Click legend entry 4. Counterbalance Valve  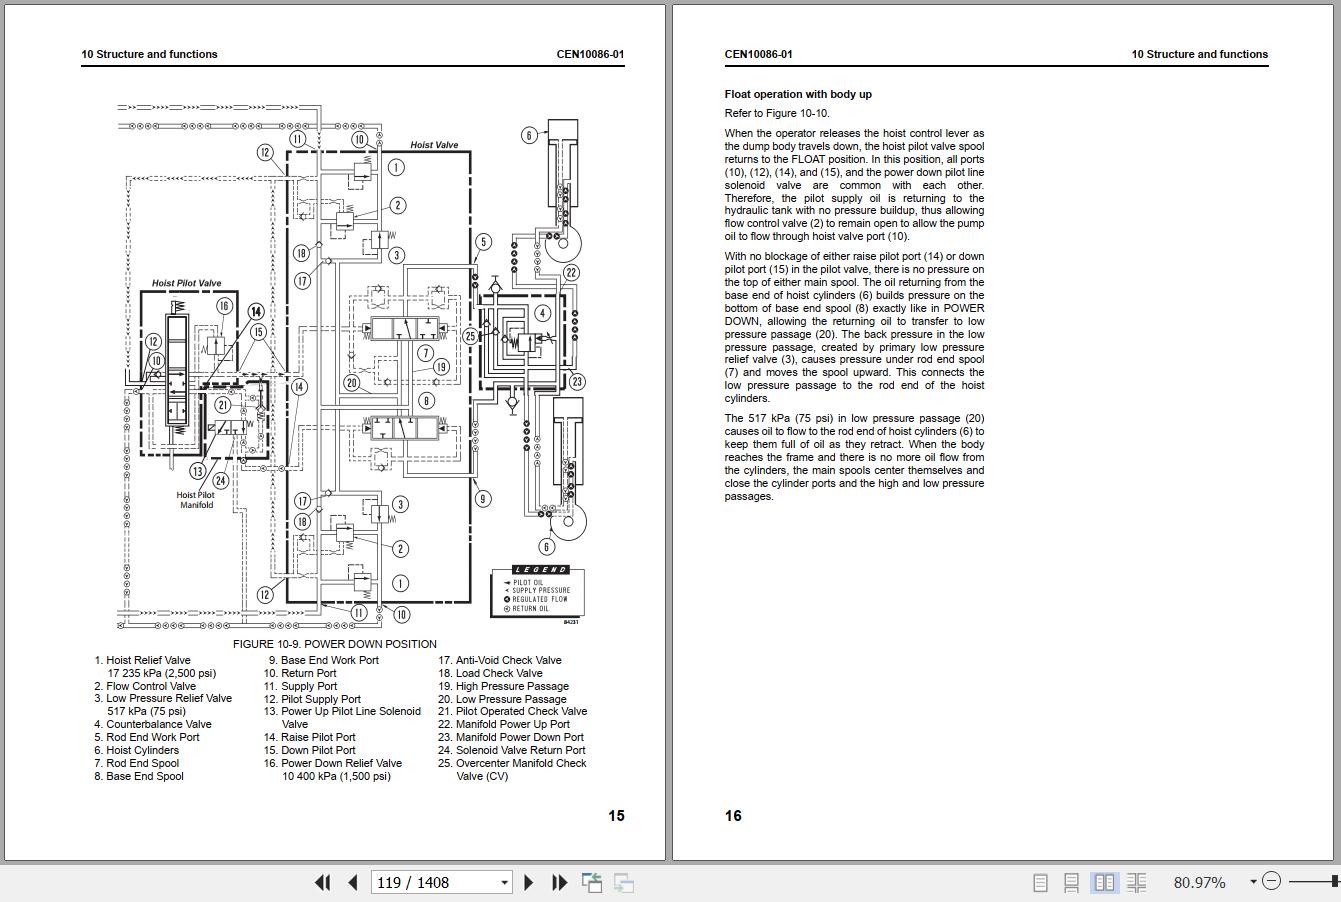point(153,724)
